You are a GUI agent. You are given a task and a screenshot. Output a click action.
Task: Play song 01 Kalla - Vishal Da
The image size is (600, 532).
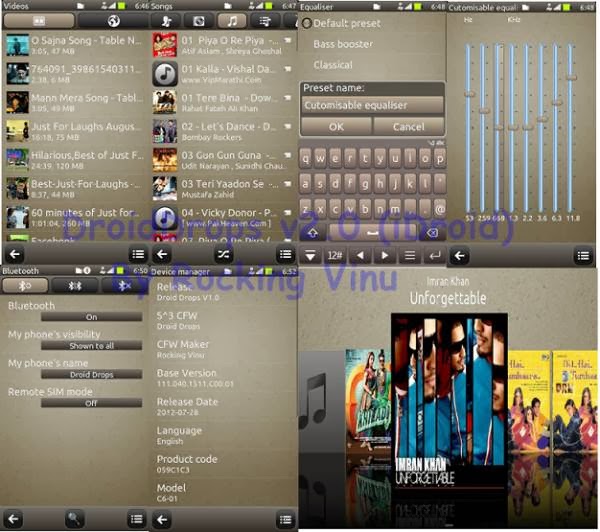coord(223,73)
